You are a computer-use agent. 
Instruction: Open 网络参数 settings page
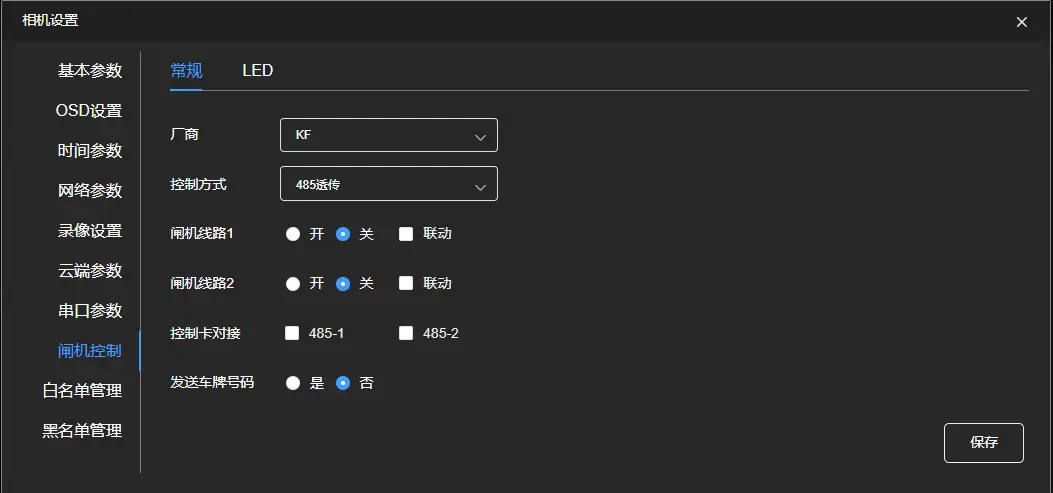(x=90, y=191)
